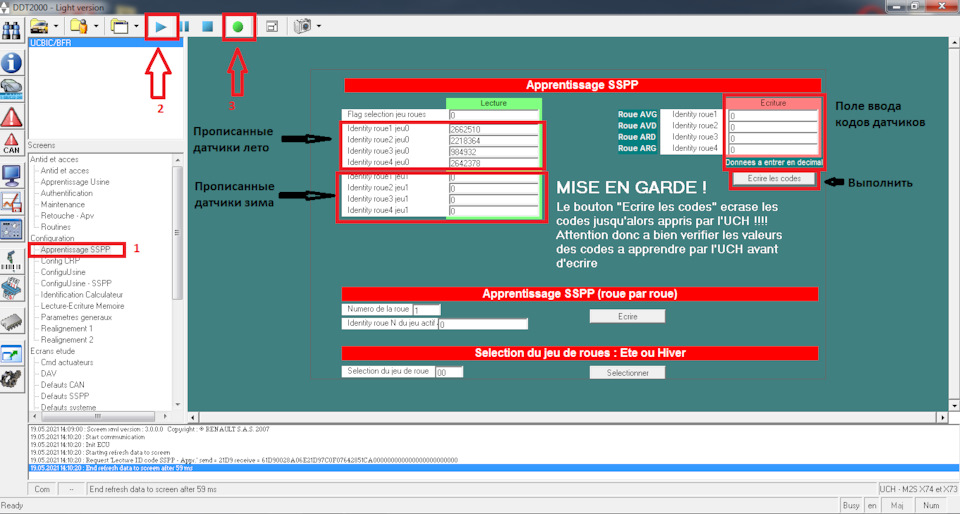The width and height of the screenshot is (960, 514).
Task: Click the Ecrire les codes button
Action: [774, 178]
